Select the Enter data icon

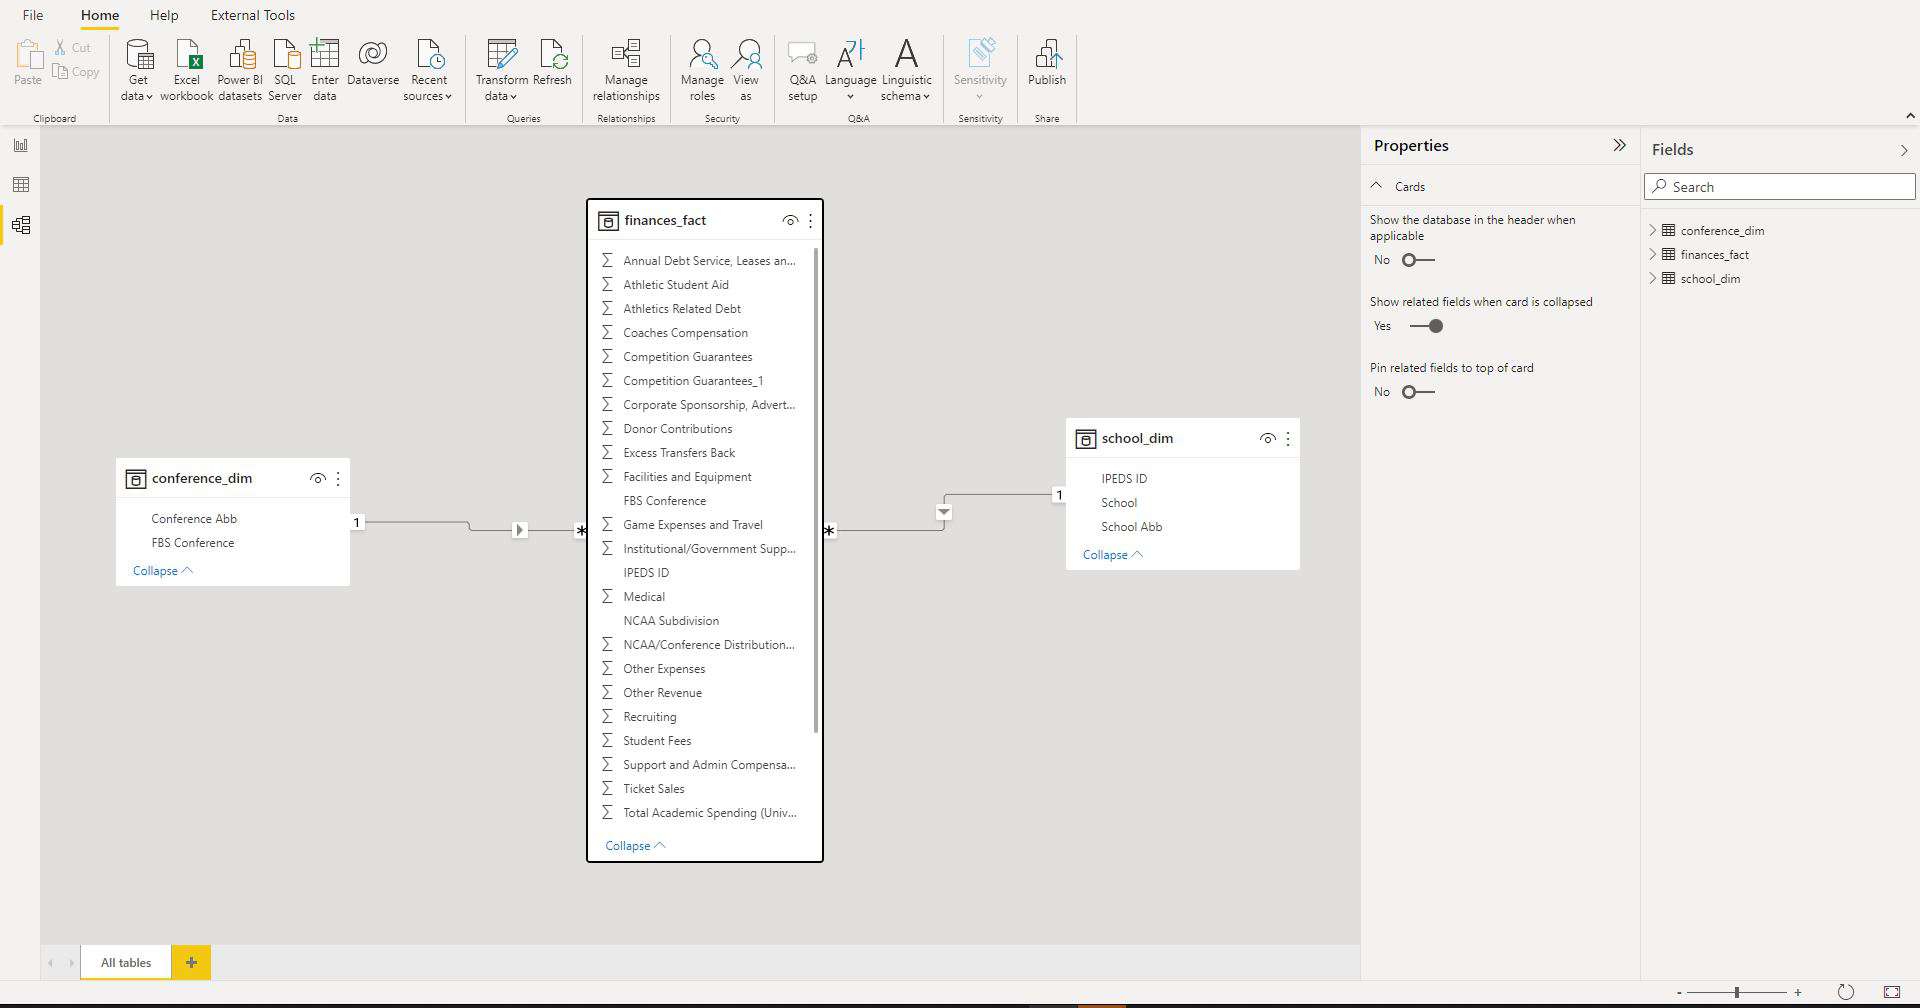(324, 68)
